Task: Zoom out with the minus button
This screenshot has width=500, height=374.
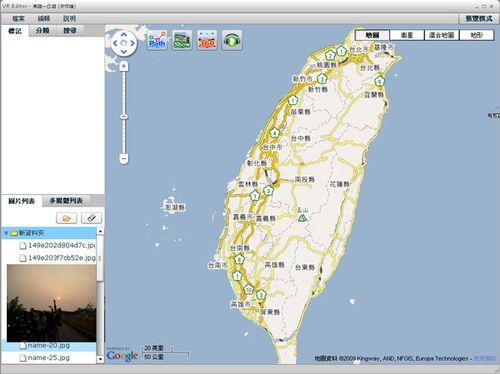Action: 124,159
